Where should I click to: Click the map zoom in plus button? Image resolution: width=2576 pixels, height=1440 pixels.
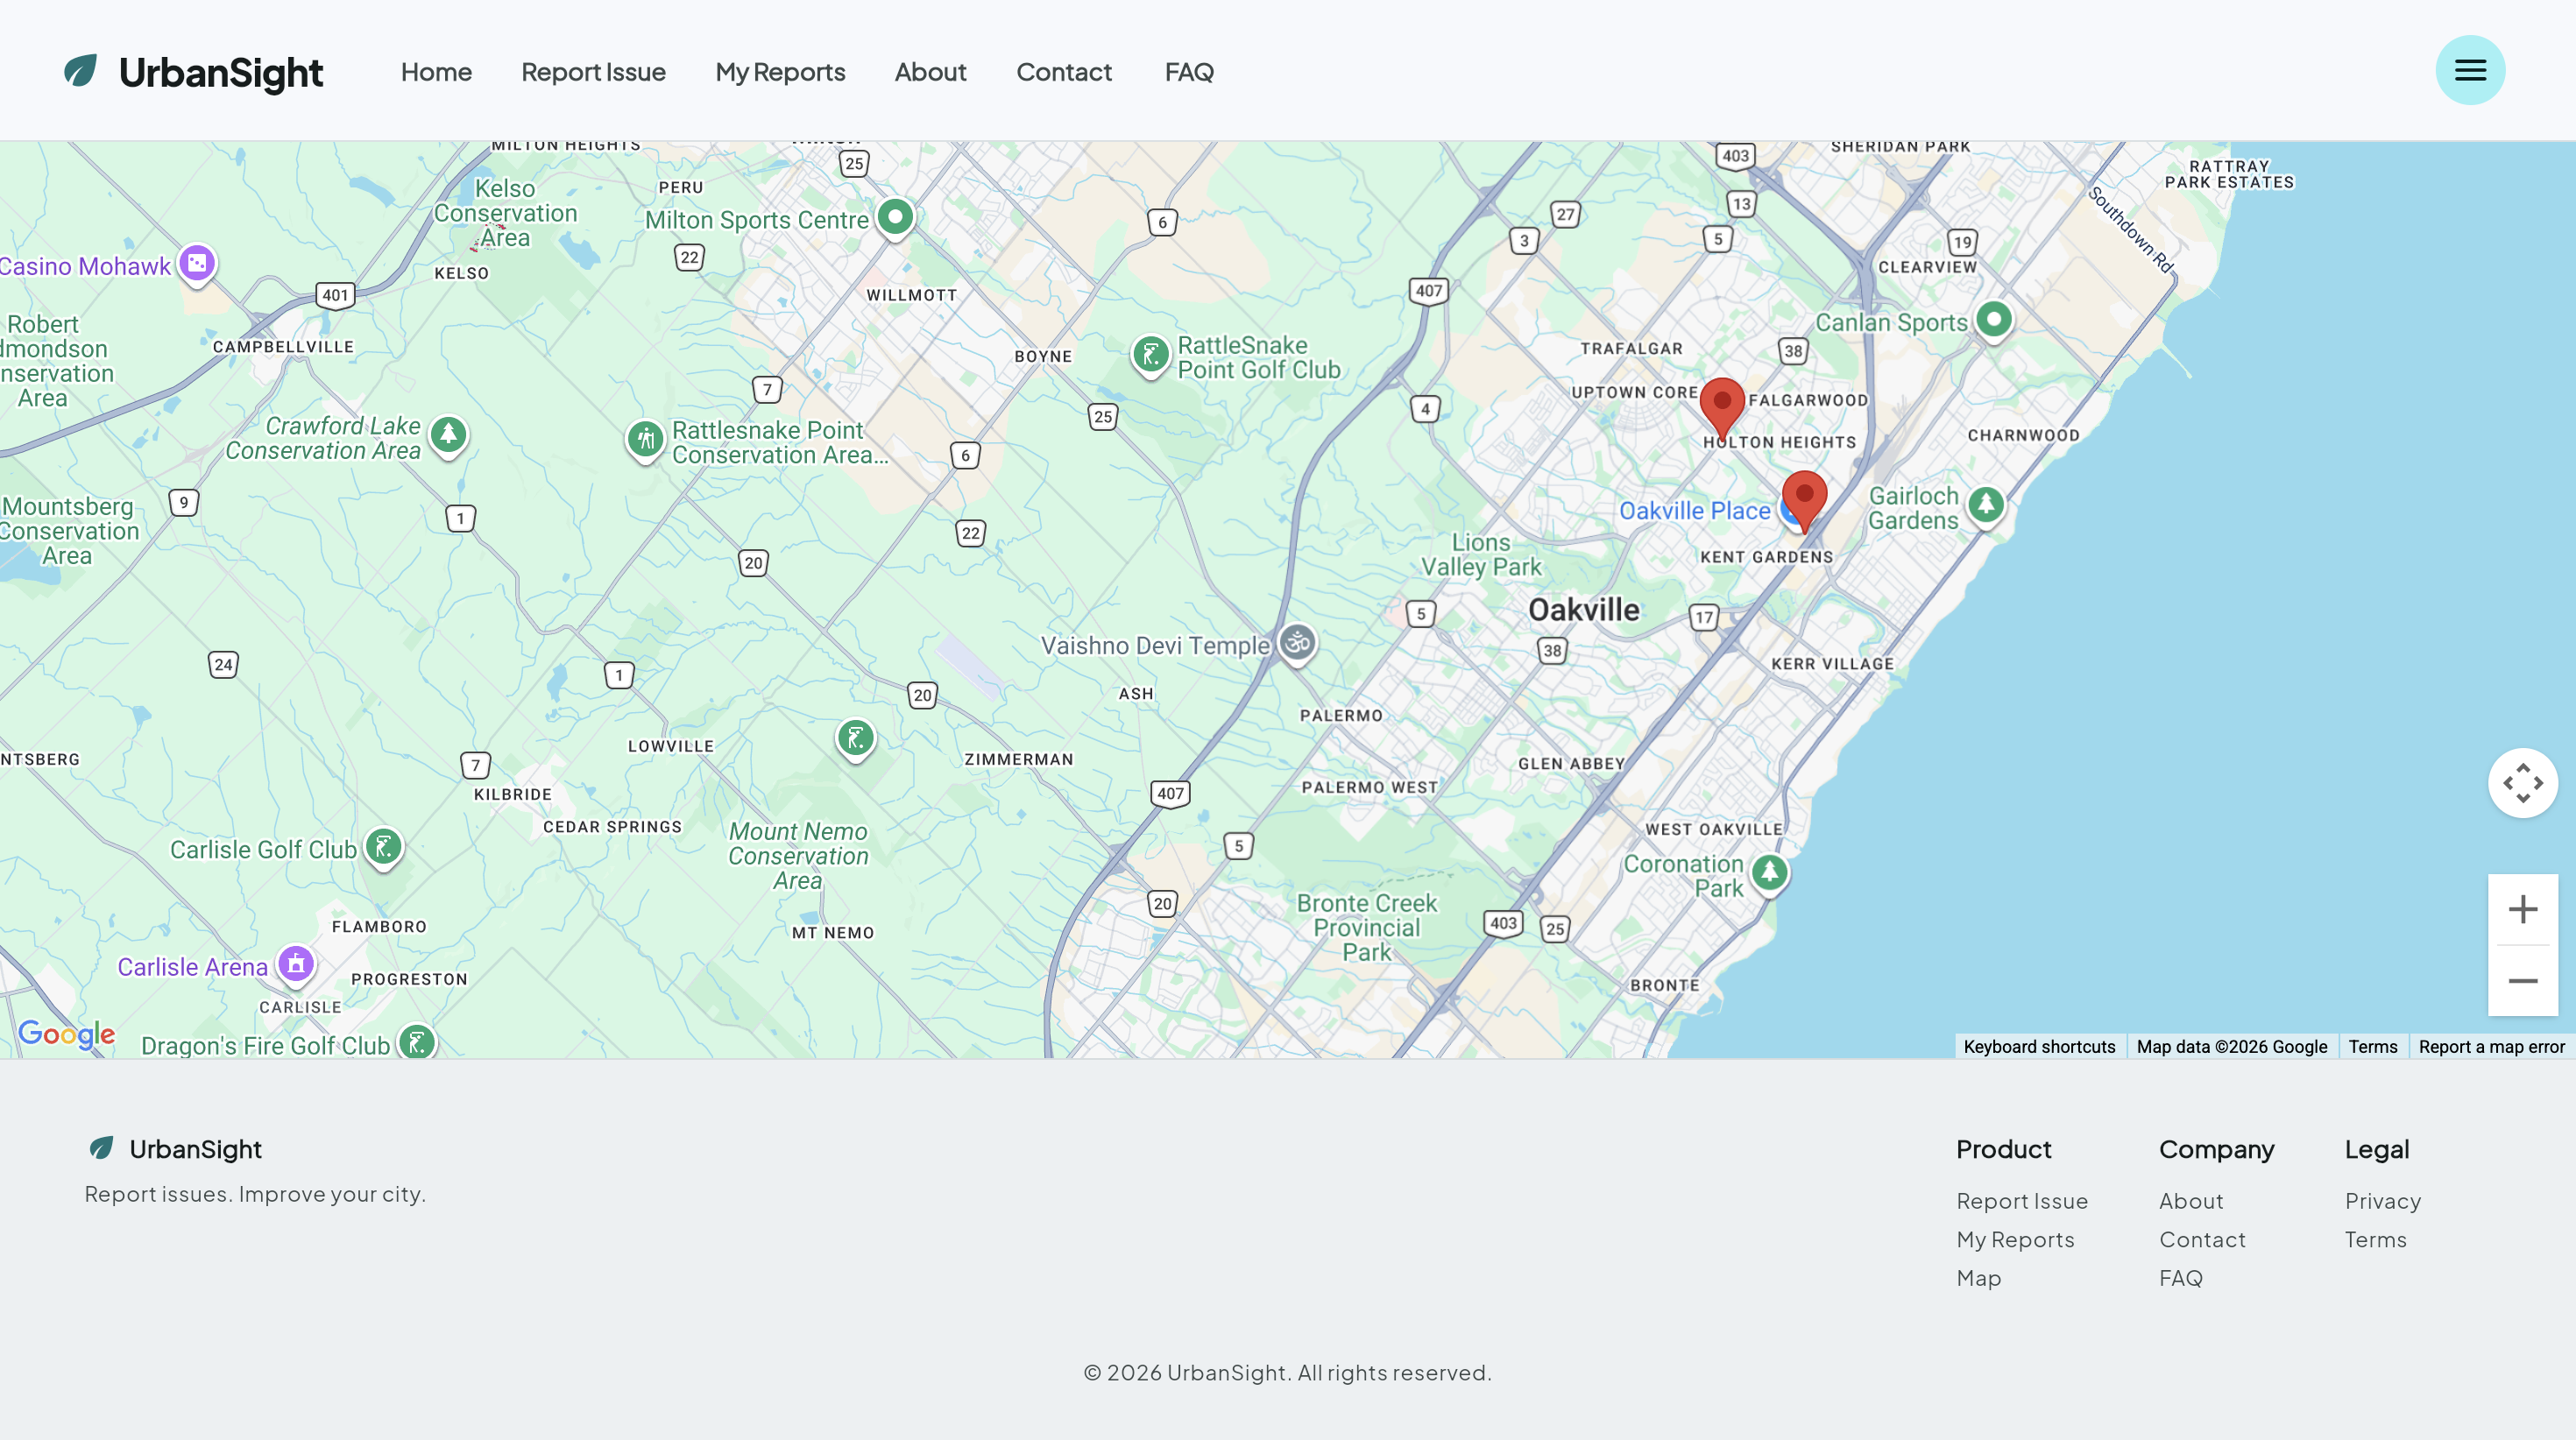2522,909
